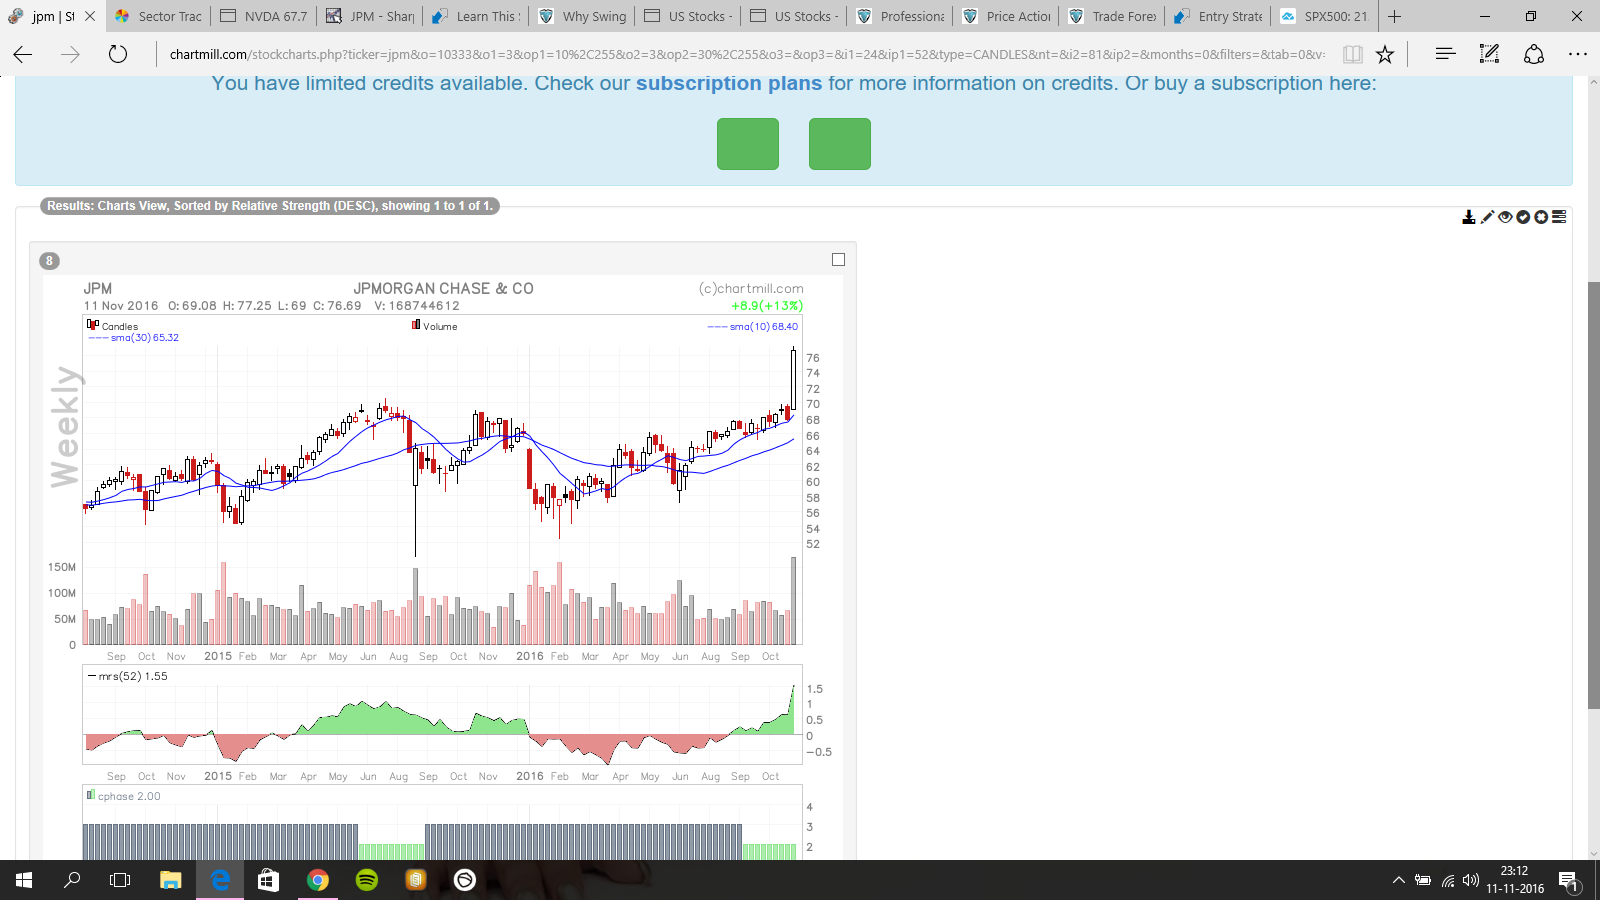This screenshot has height=900, width=1600.
Task: Click the JPM ticker symbol
Action: pos(98,288)
